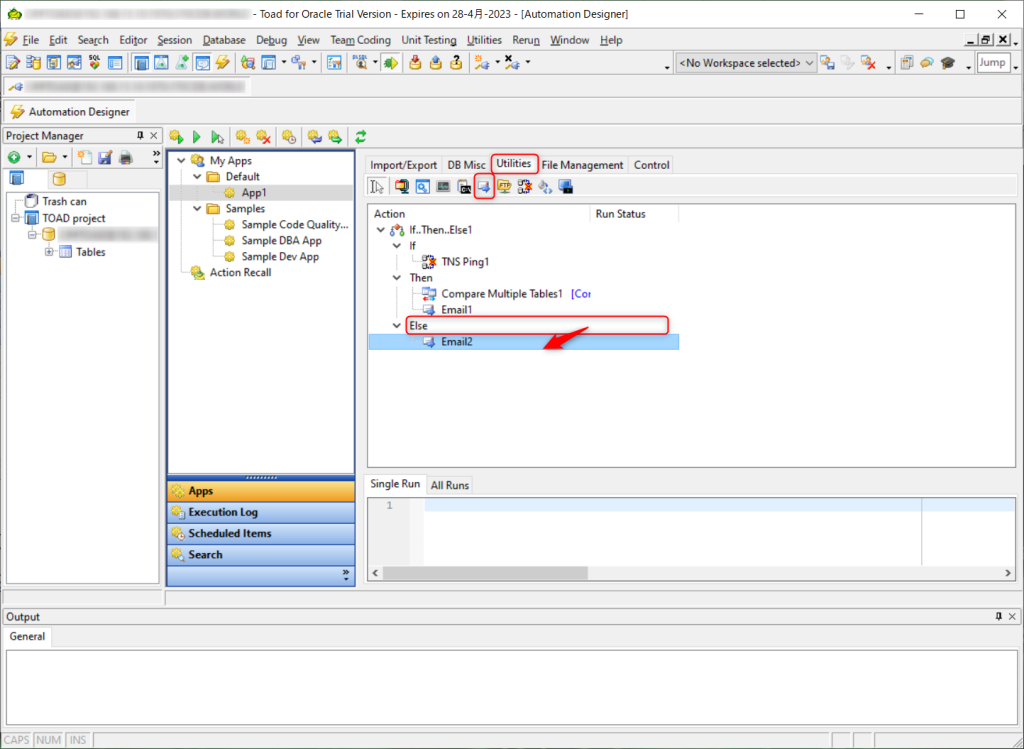The image size is (1024, 749).
Task: Switch to the Control tab
Action: point(652,165)
